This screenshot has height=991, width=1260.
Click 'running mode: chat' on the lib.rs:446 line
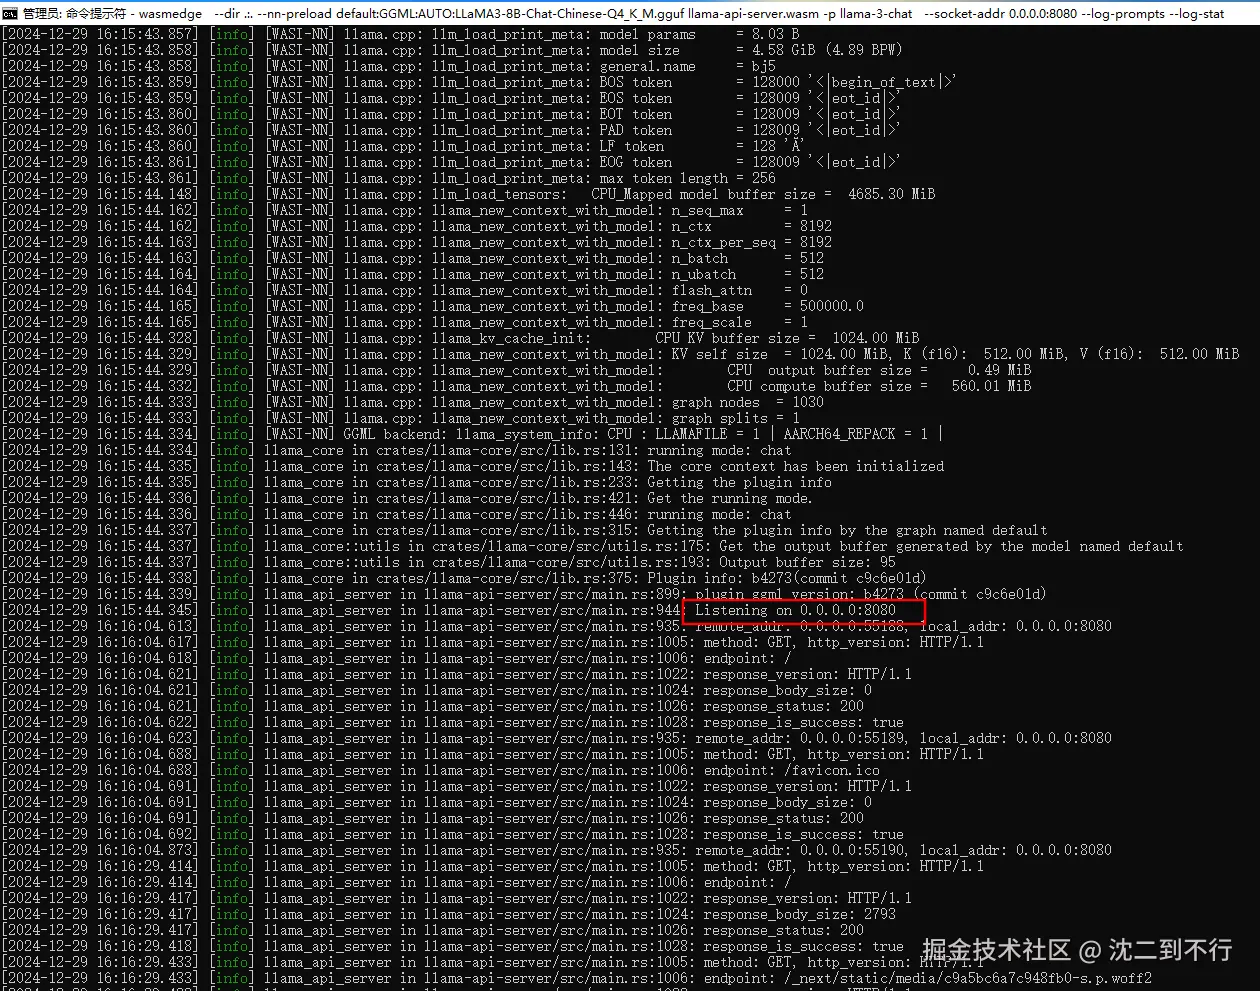pos(719,514)
